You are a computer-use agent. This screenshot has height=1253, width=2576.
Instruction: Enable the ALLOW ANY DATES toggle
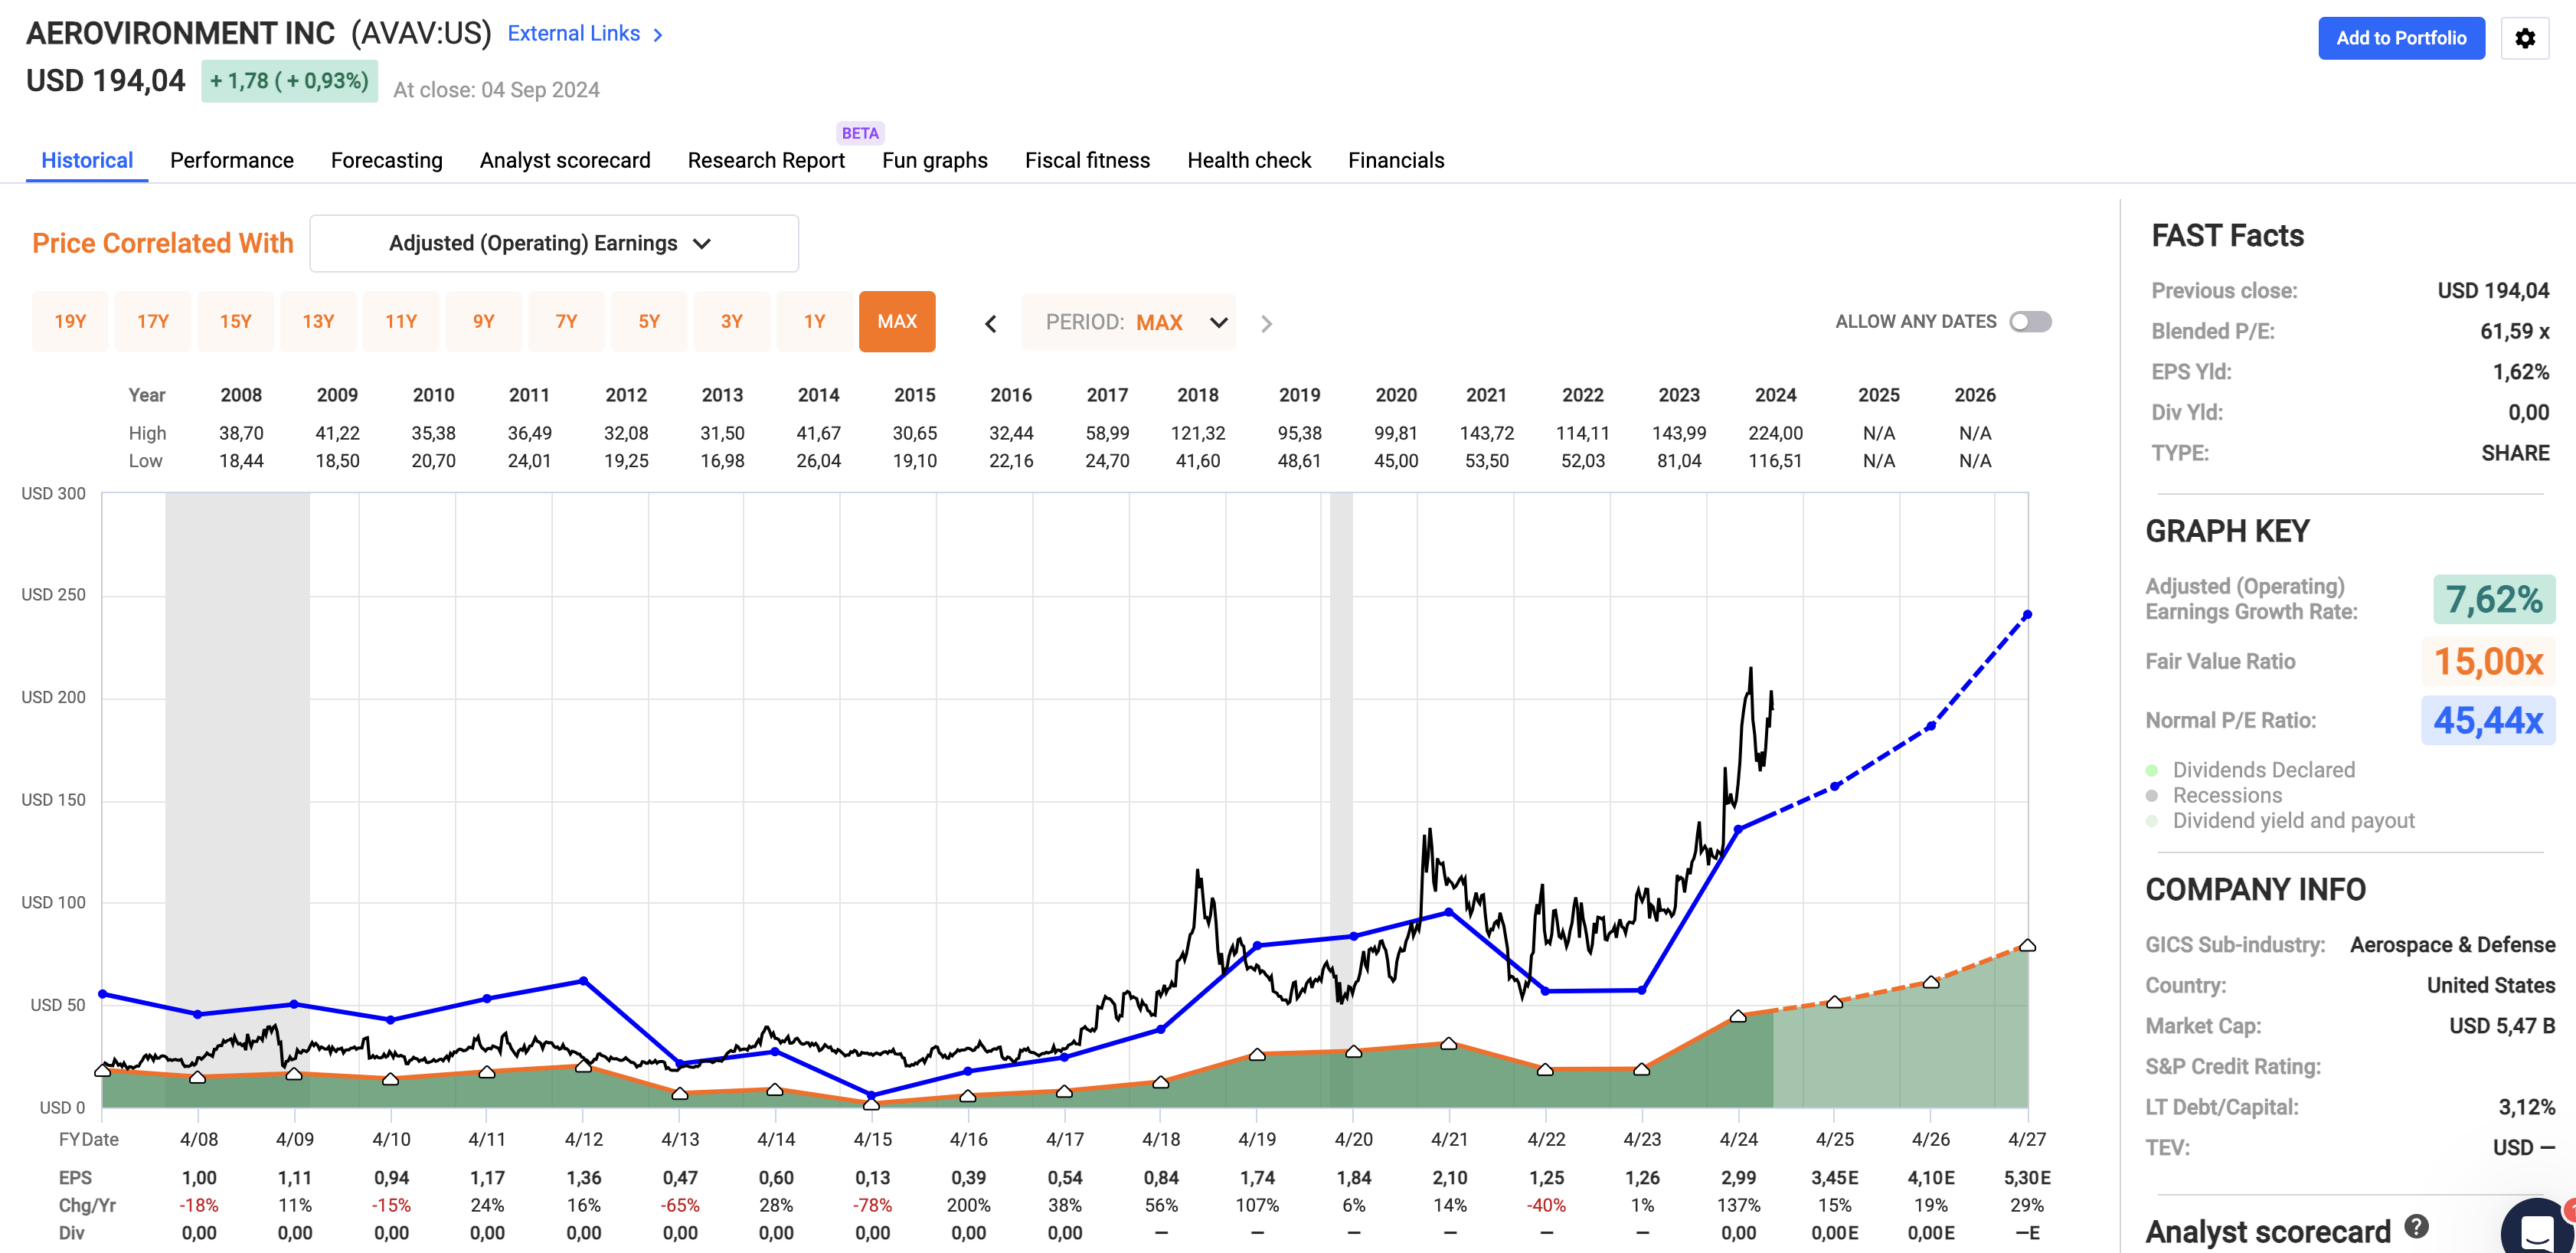coord(2031,321)
